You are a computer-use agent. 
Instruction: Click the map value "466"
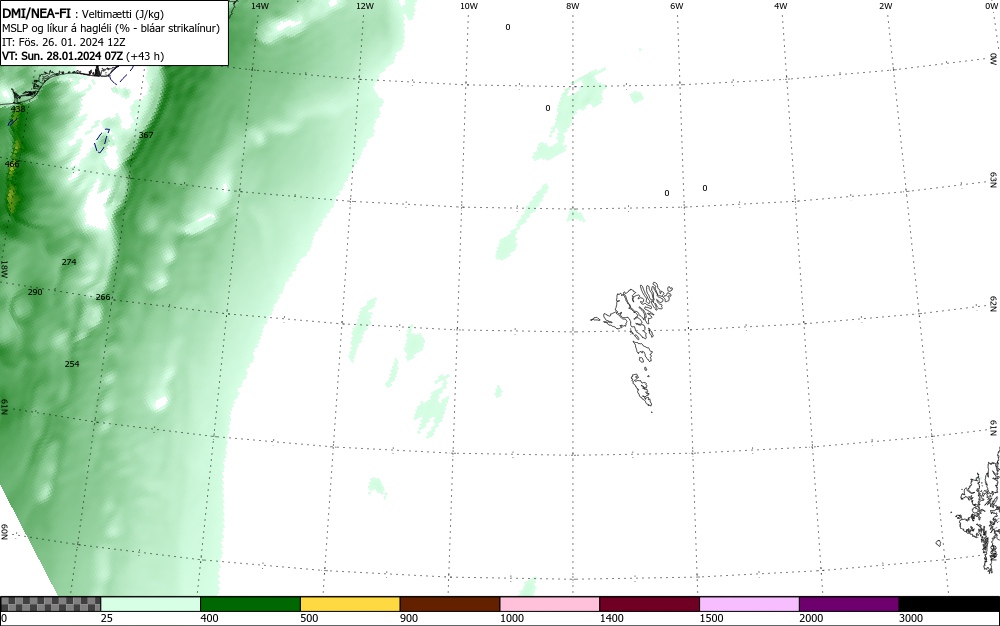(12, 164)
